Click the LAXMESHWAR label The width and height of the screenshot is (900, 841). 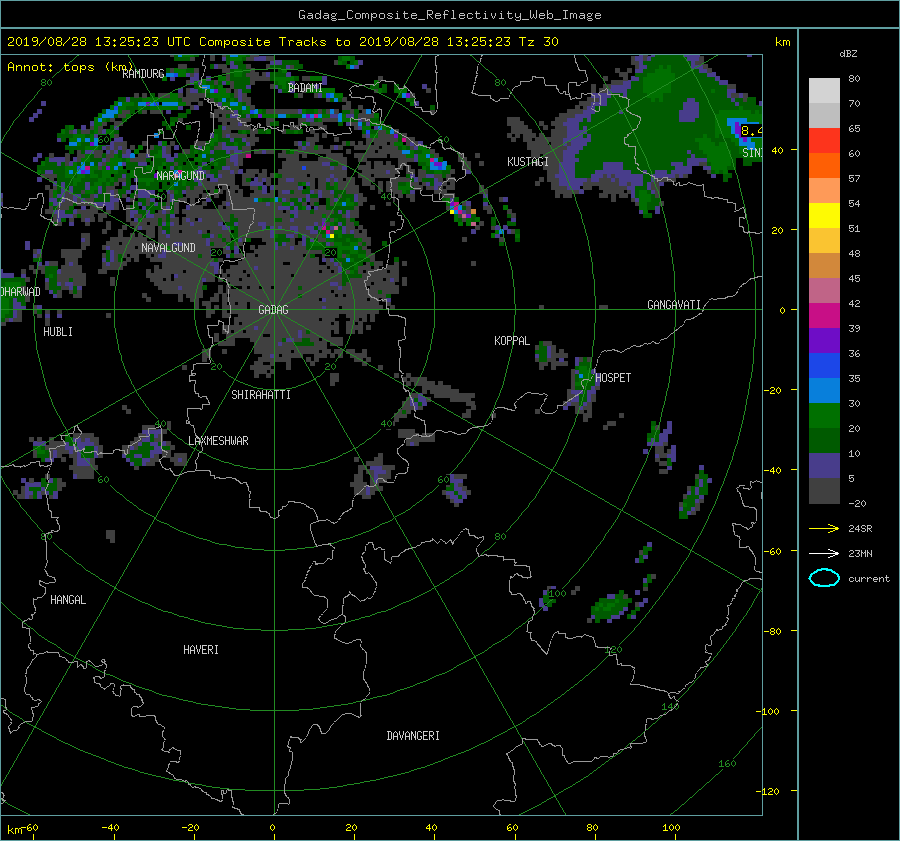pos(218,441)
